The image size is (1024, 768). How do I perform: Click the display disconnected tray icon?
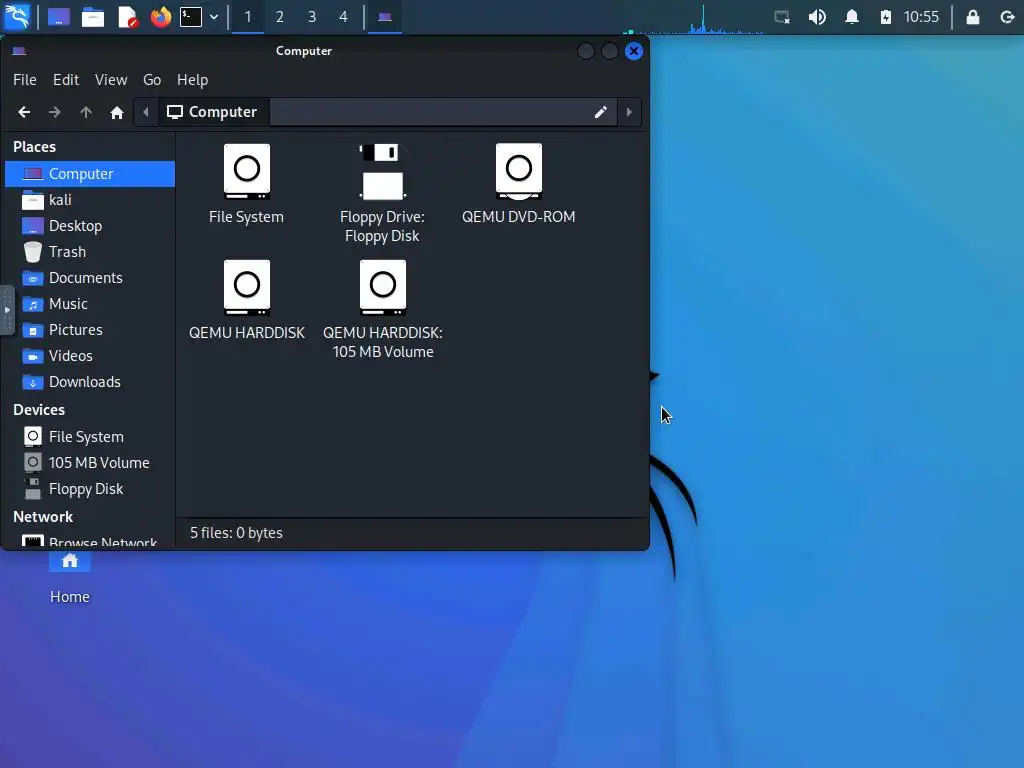pyautogui.click(x=782, y=17)
